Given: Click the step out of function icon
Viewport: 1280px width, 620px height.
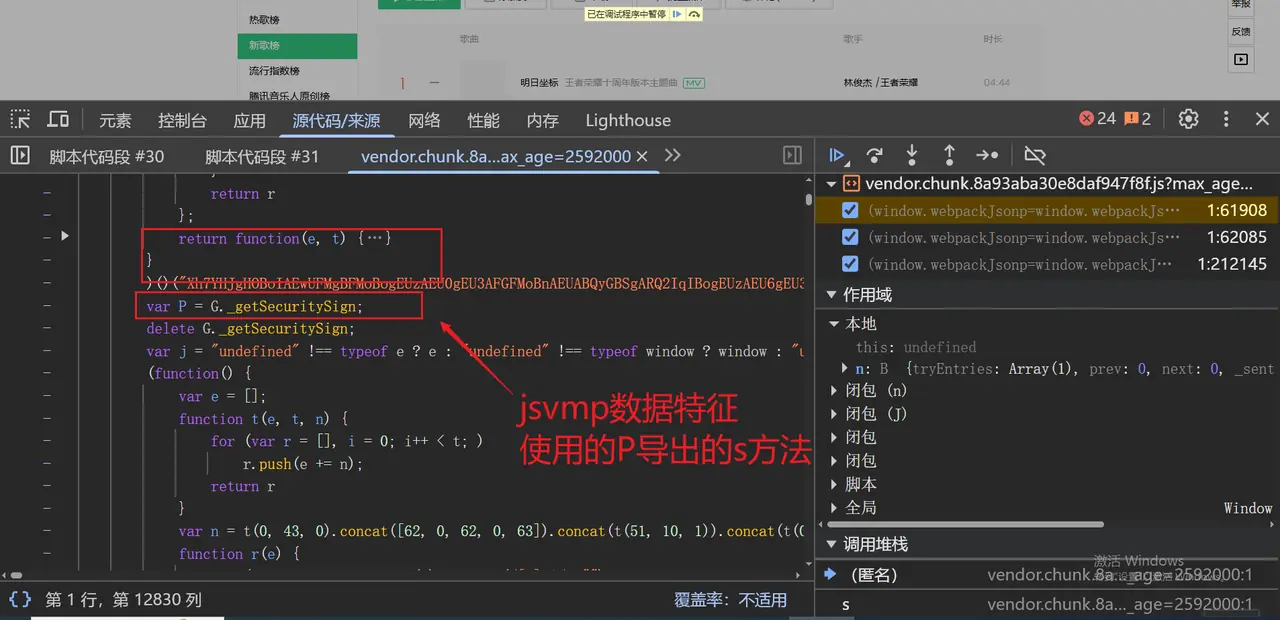Looking at the screenshot, I should point(949,155).
